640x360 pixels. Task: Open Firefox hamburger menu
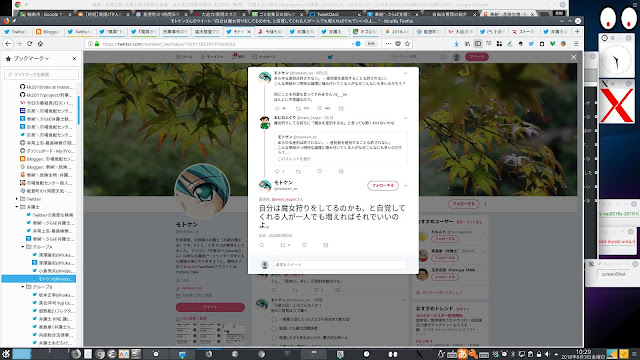[576, 44]
